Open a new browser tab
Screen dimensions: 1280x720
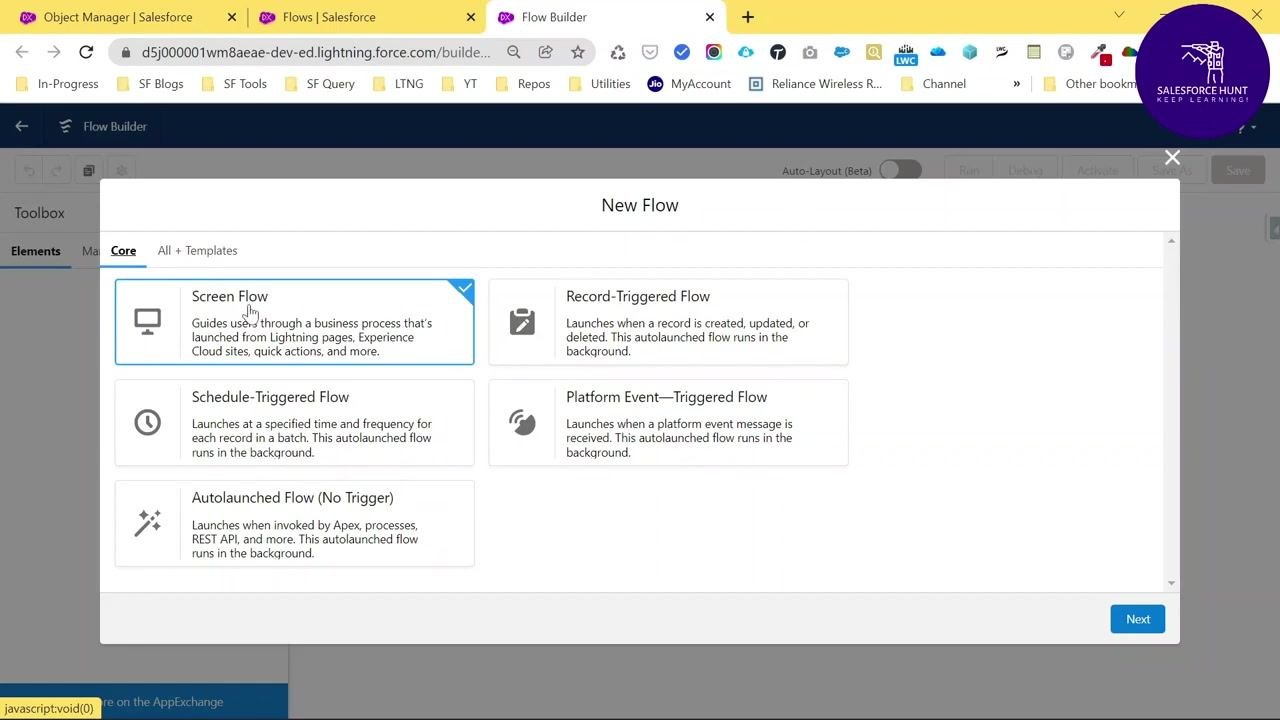coord(748,17)
